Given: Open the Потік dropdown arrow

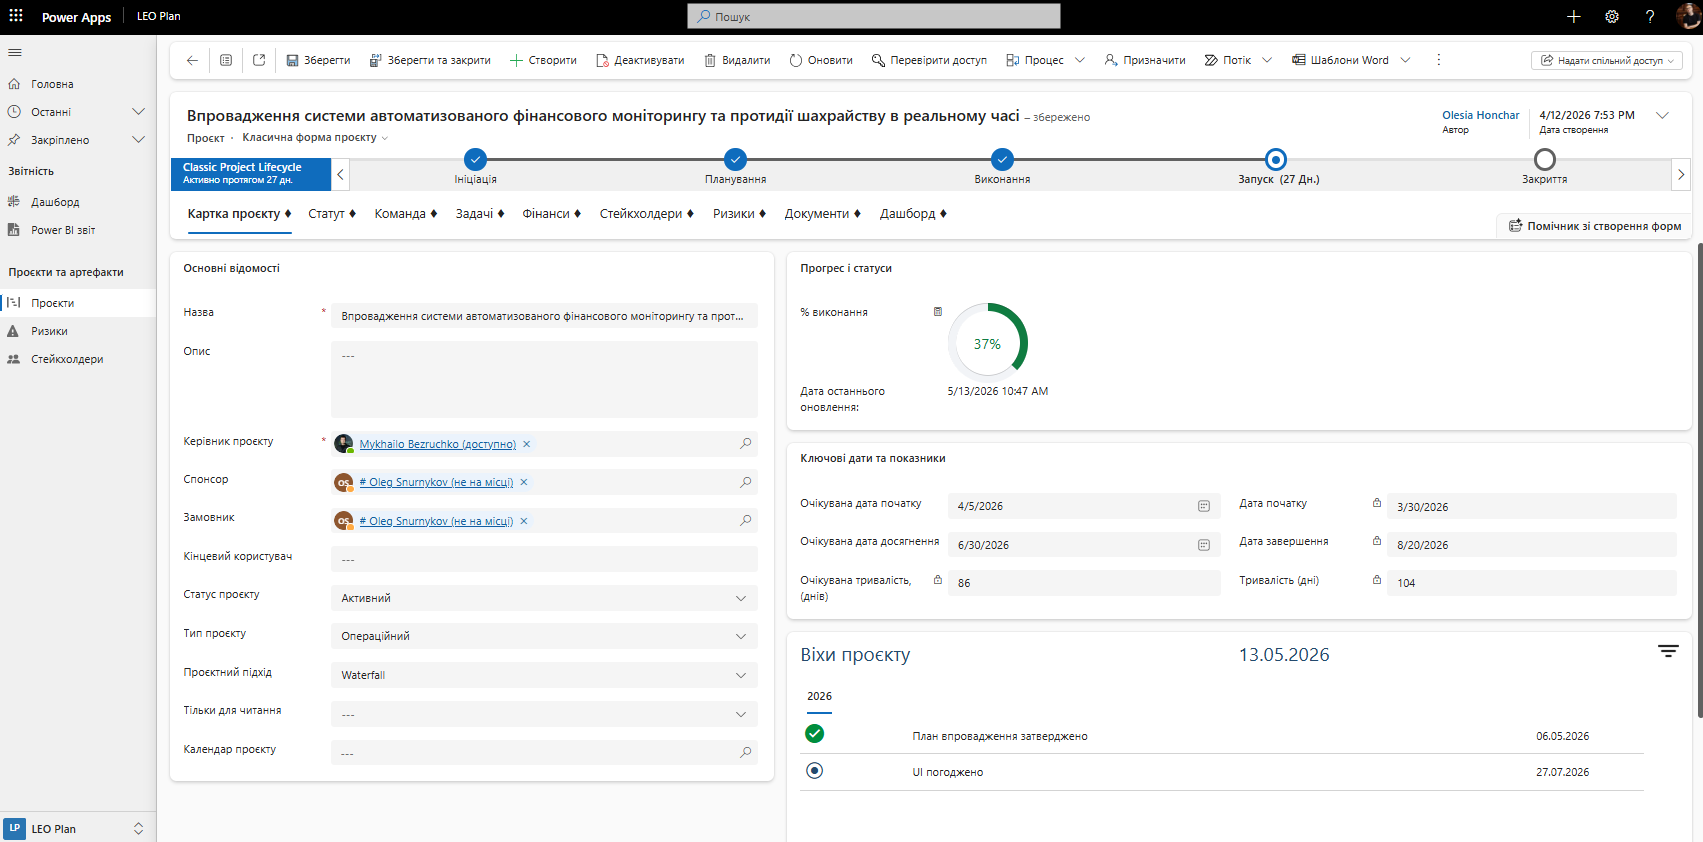Looking at the screenshot, I should tap(1267, 60).
